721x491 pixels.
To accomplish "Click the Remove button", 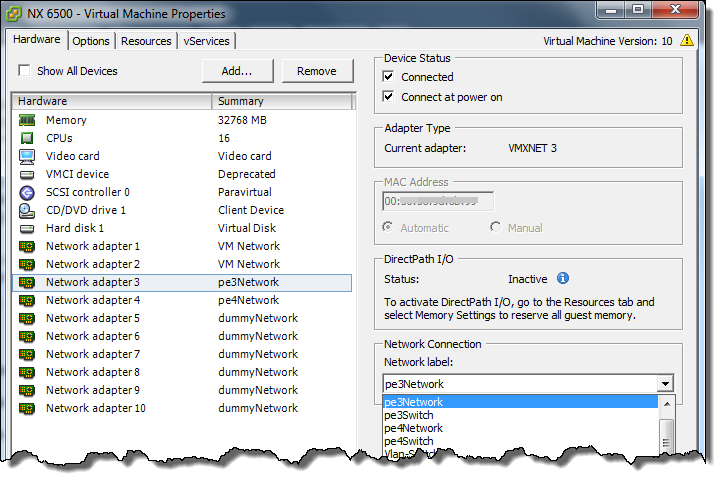I will point(317,71).
